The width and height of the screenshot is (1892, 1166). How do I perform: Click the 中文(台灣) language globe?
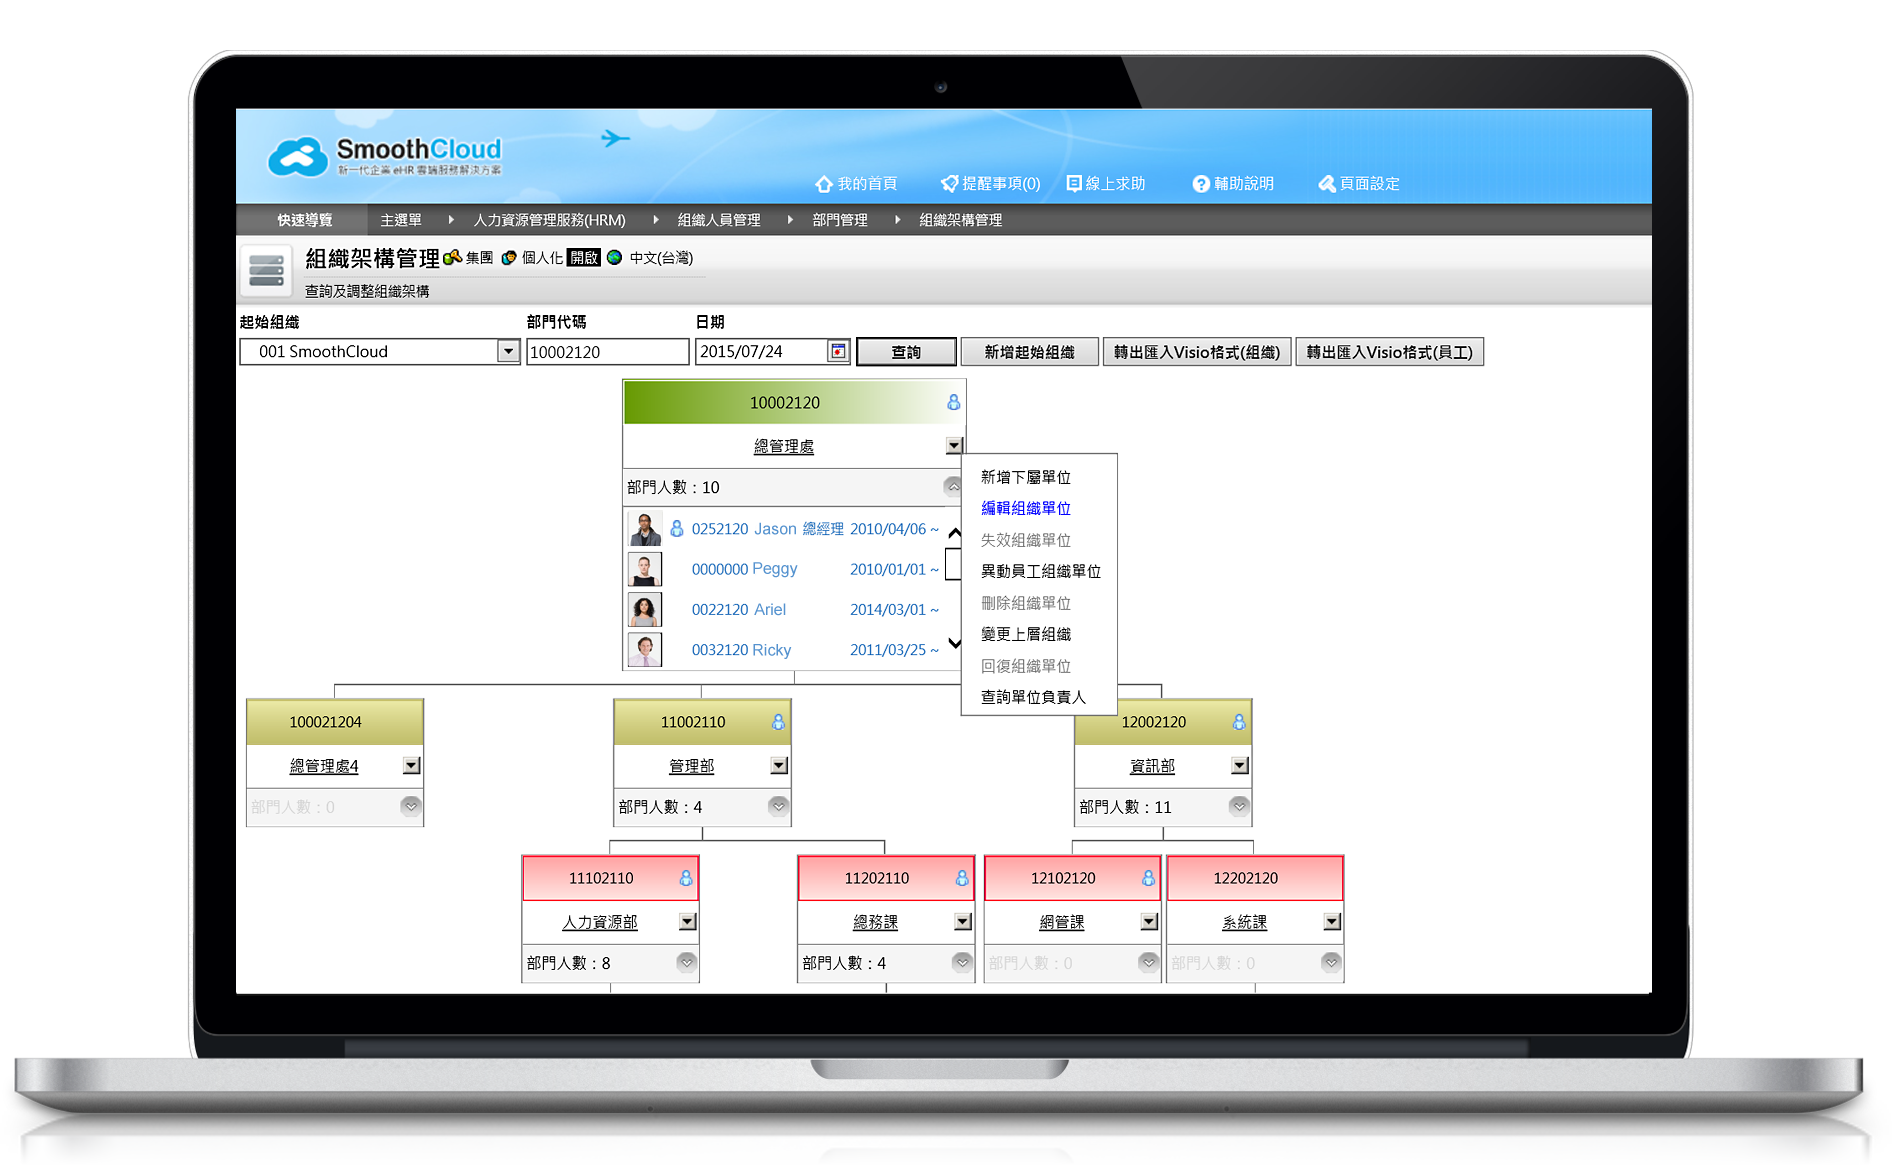(x=614, y=258)
